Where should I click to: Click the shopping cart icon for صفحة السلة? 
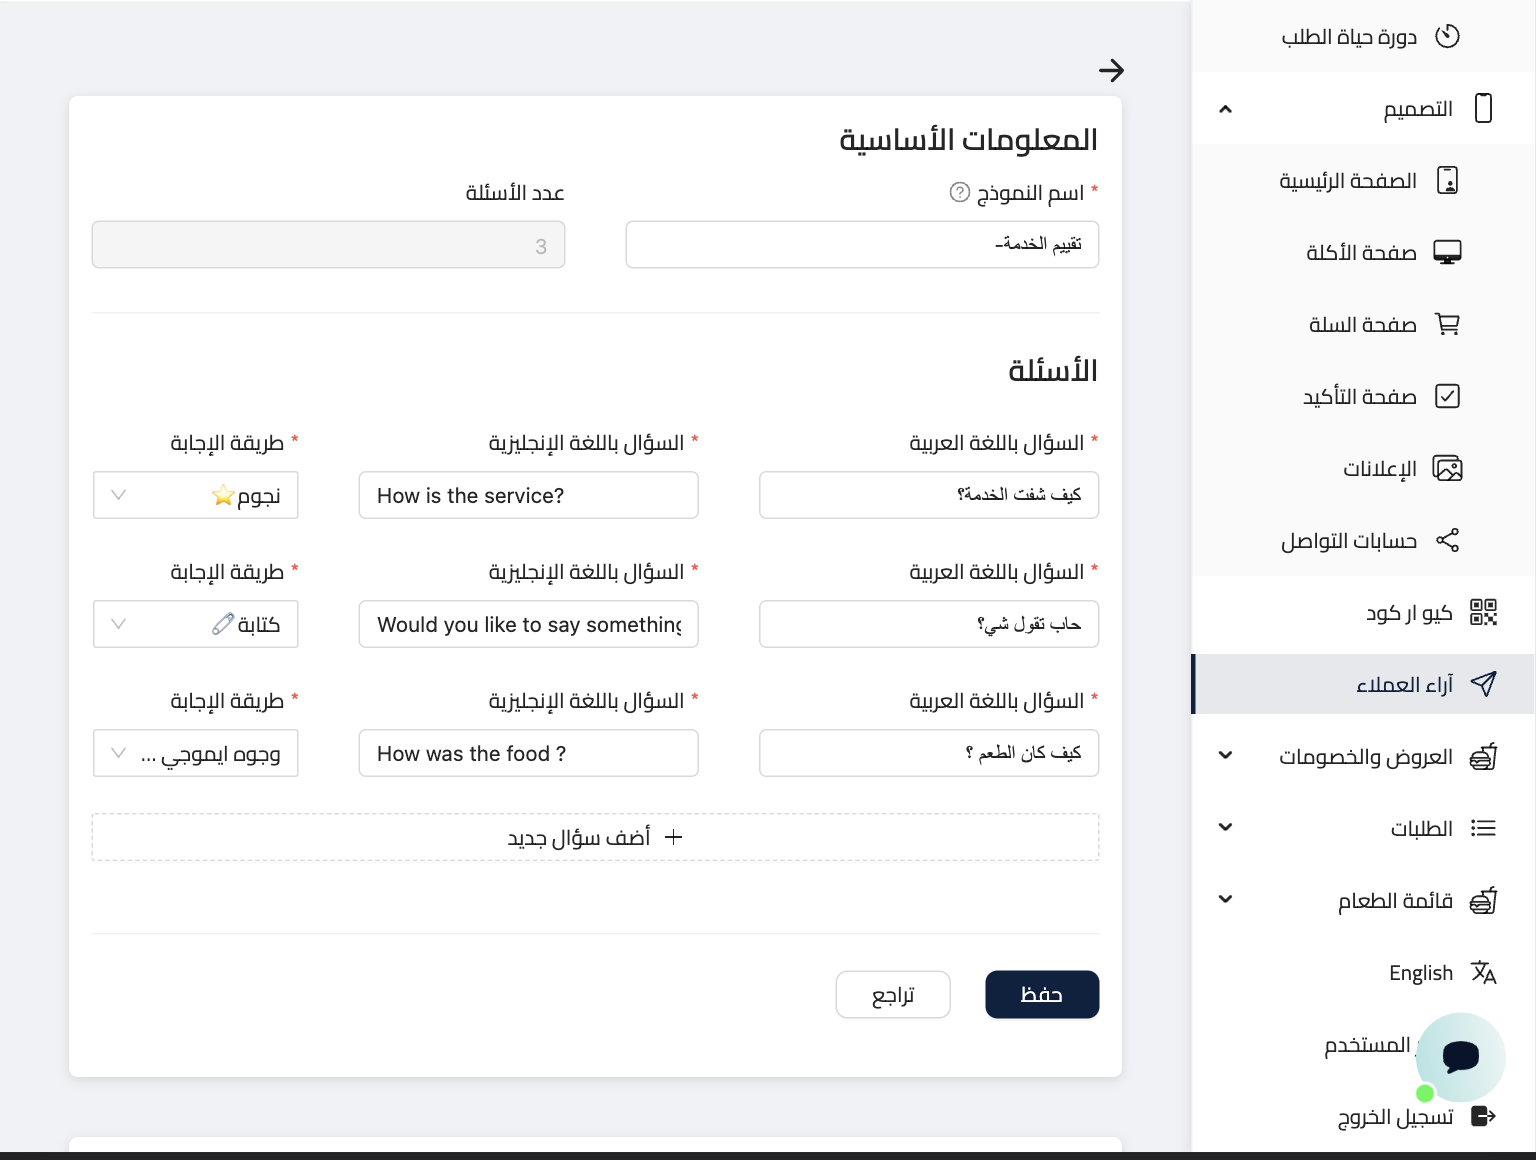pos(1447,324)
